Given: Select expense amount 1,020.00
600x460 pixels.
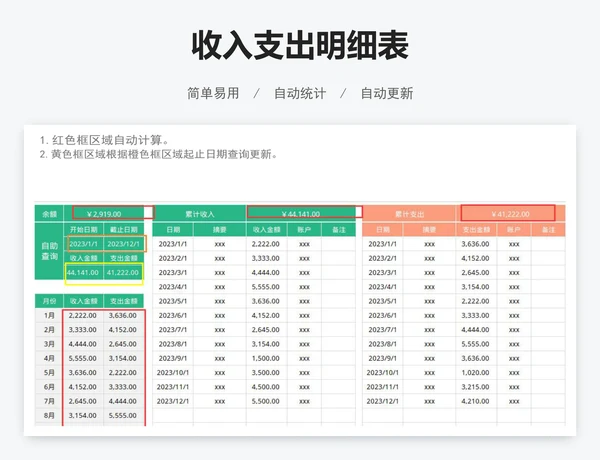Looking at the screenshot, I should [x=475, y=372].
